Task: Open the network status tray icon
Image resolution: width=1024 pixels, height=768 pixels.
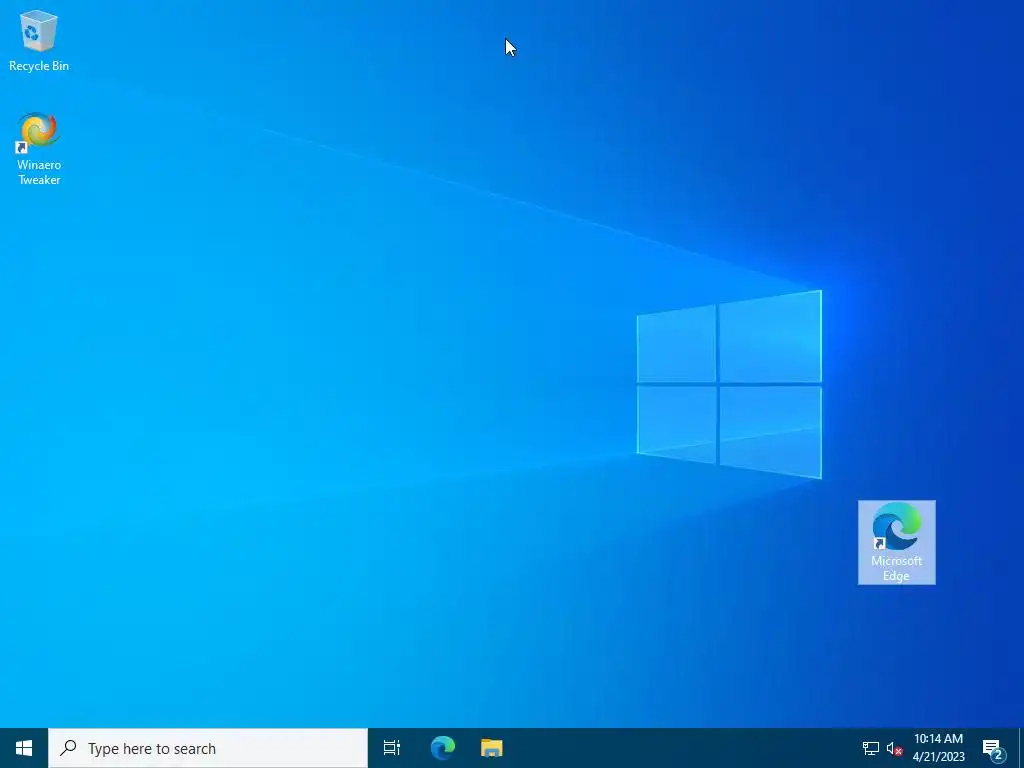Action: (871, 748)
